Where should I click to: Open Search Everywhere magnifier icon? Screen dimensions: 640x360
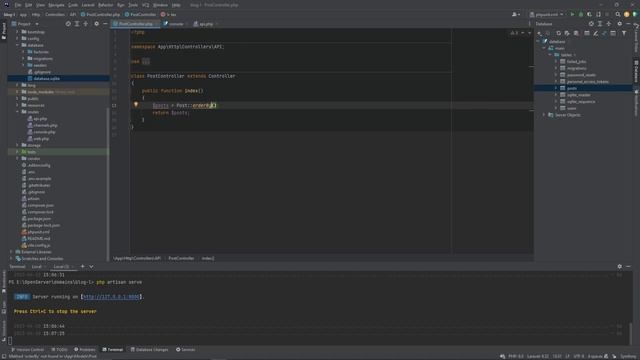(x=618, y=14)
